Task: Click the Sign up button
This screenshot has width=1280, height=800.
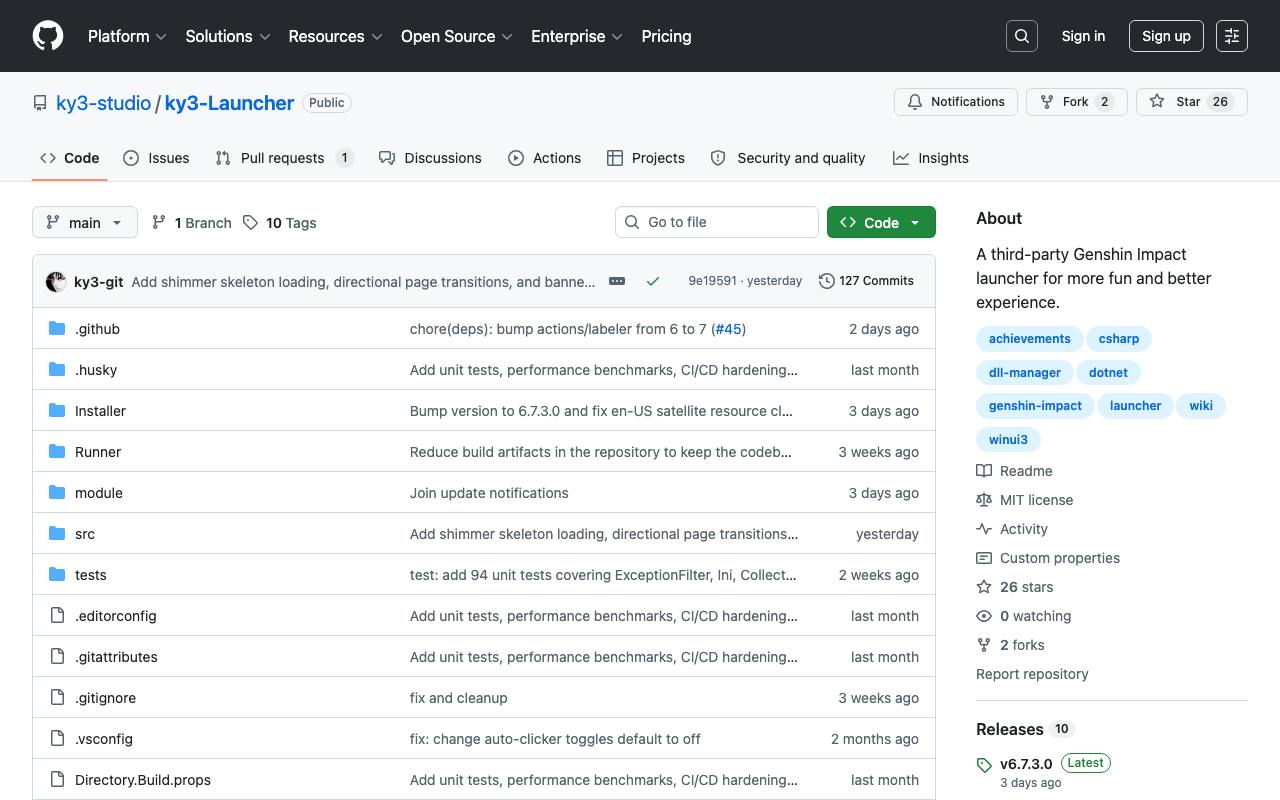Action: (1166, 36)
